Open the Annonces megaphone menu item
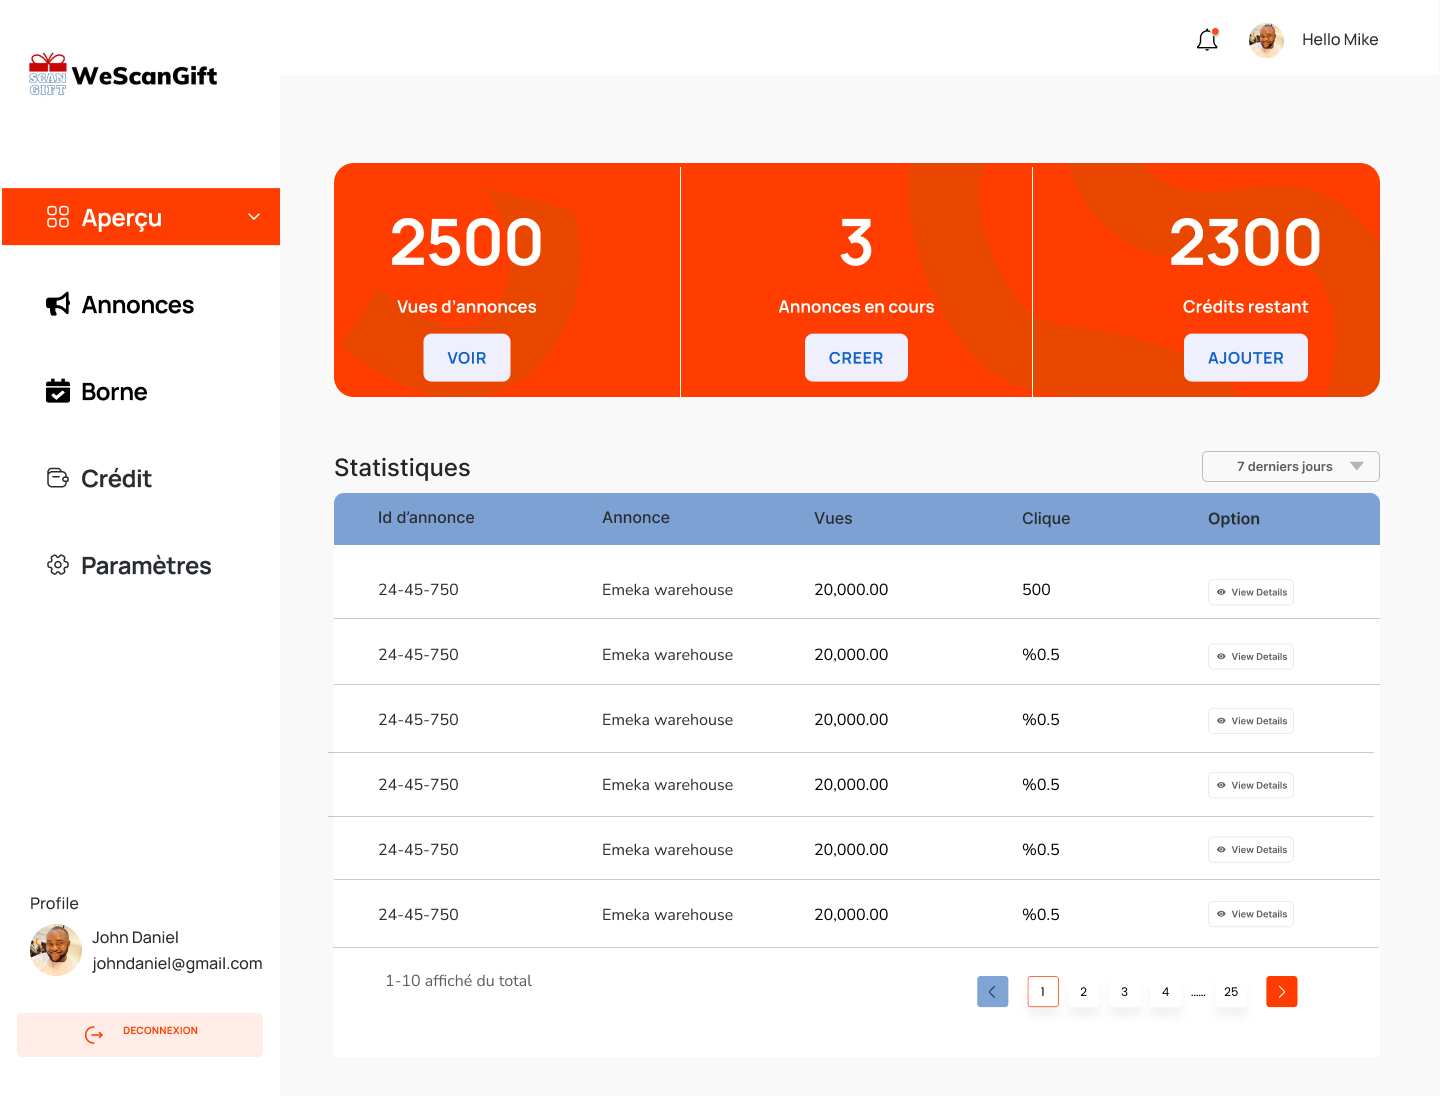This screenshot has height=1096, width=1440. (120, 305)
